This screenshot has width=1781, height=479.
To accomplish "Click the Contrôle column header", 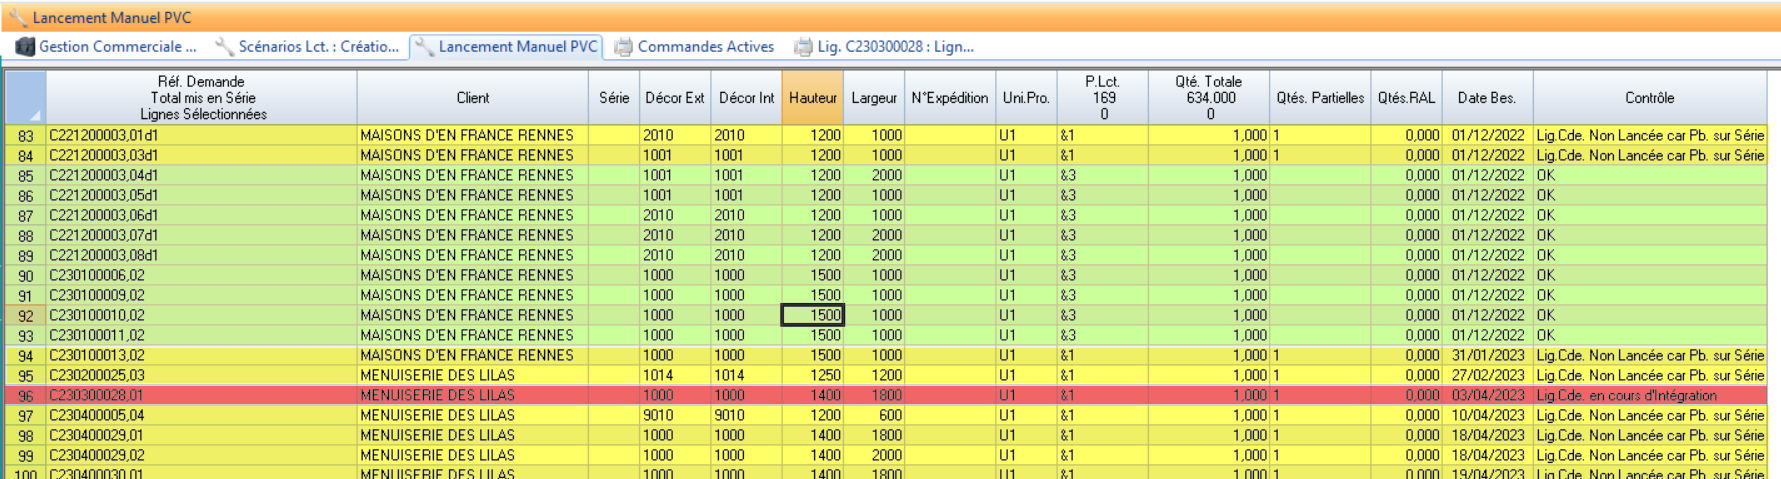I will pos(1649,98).
